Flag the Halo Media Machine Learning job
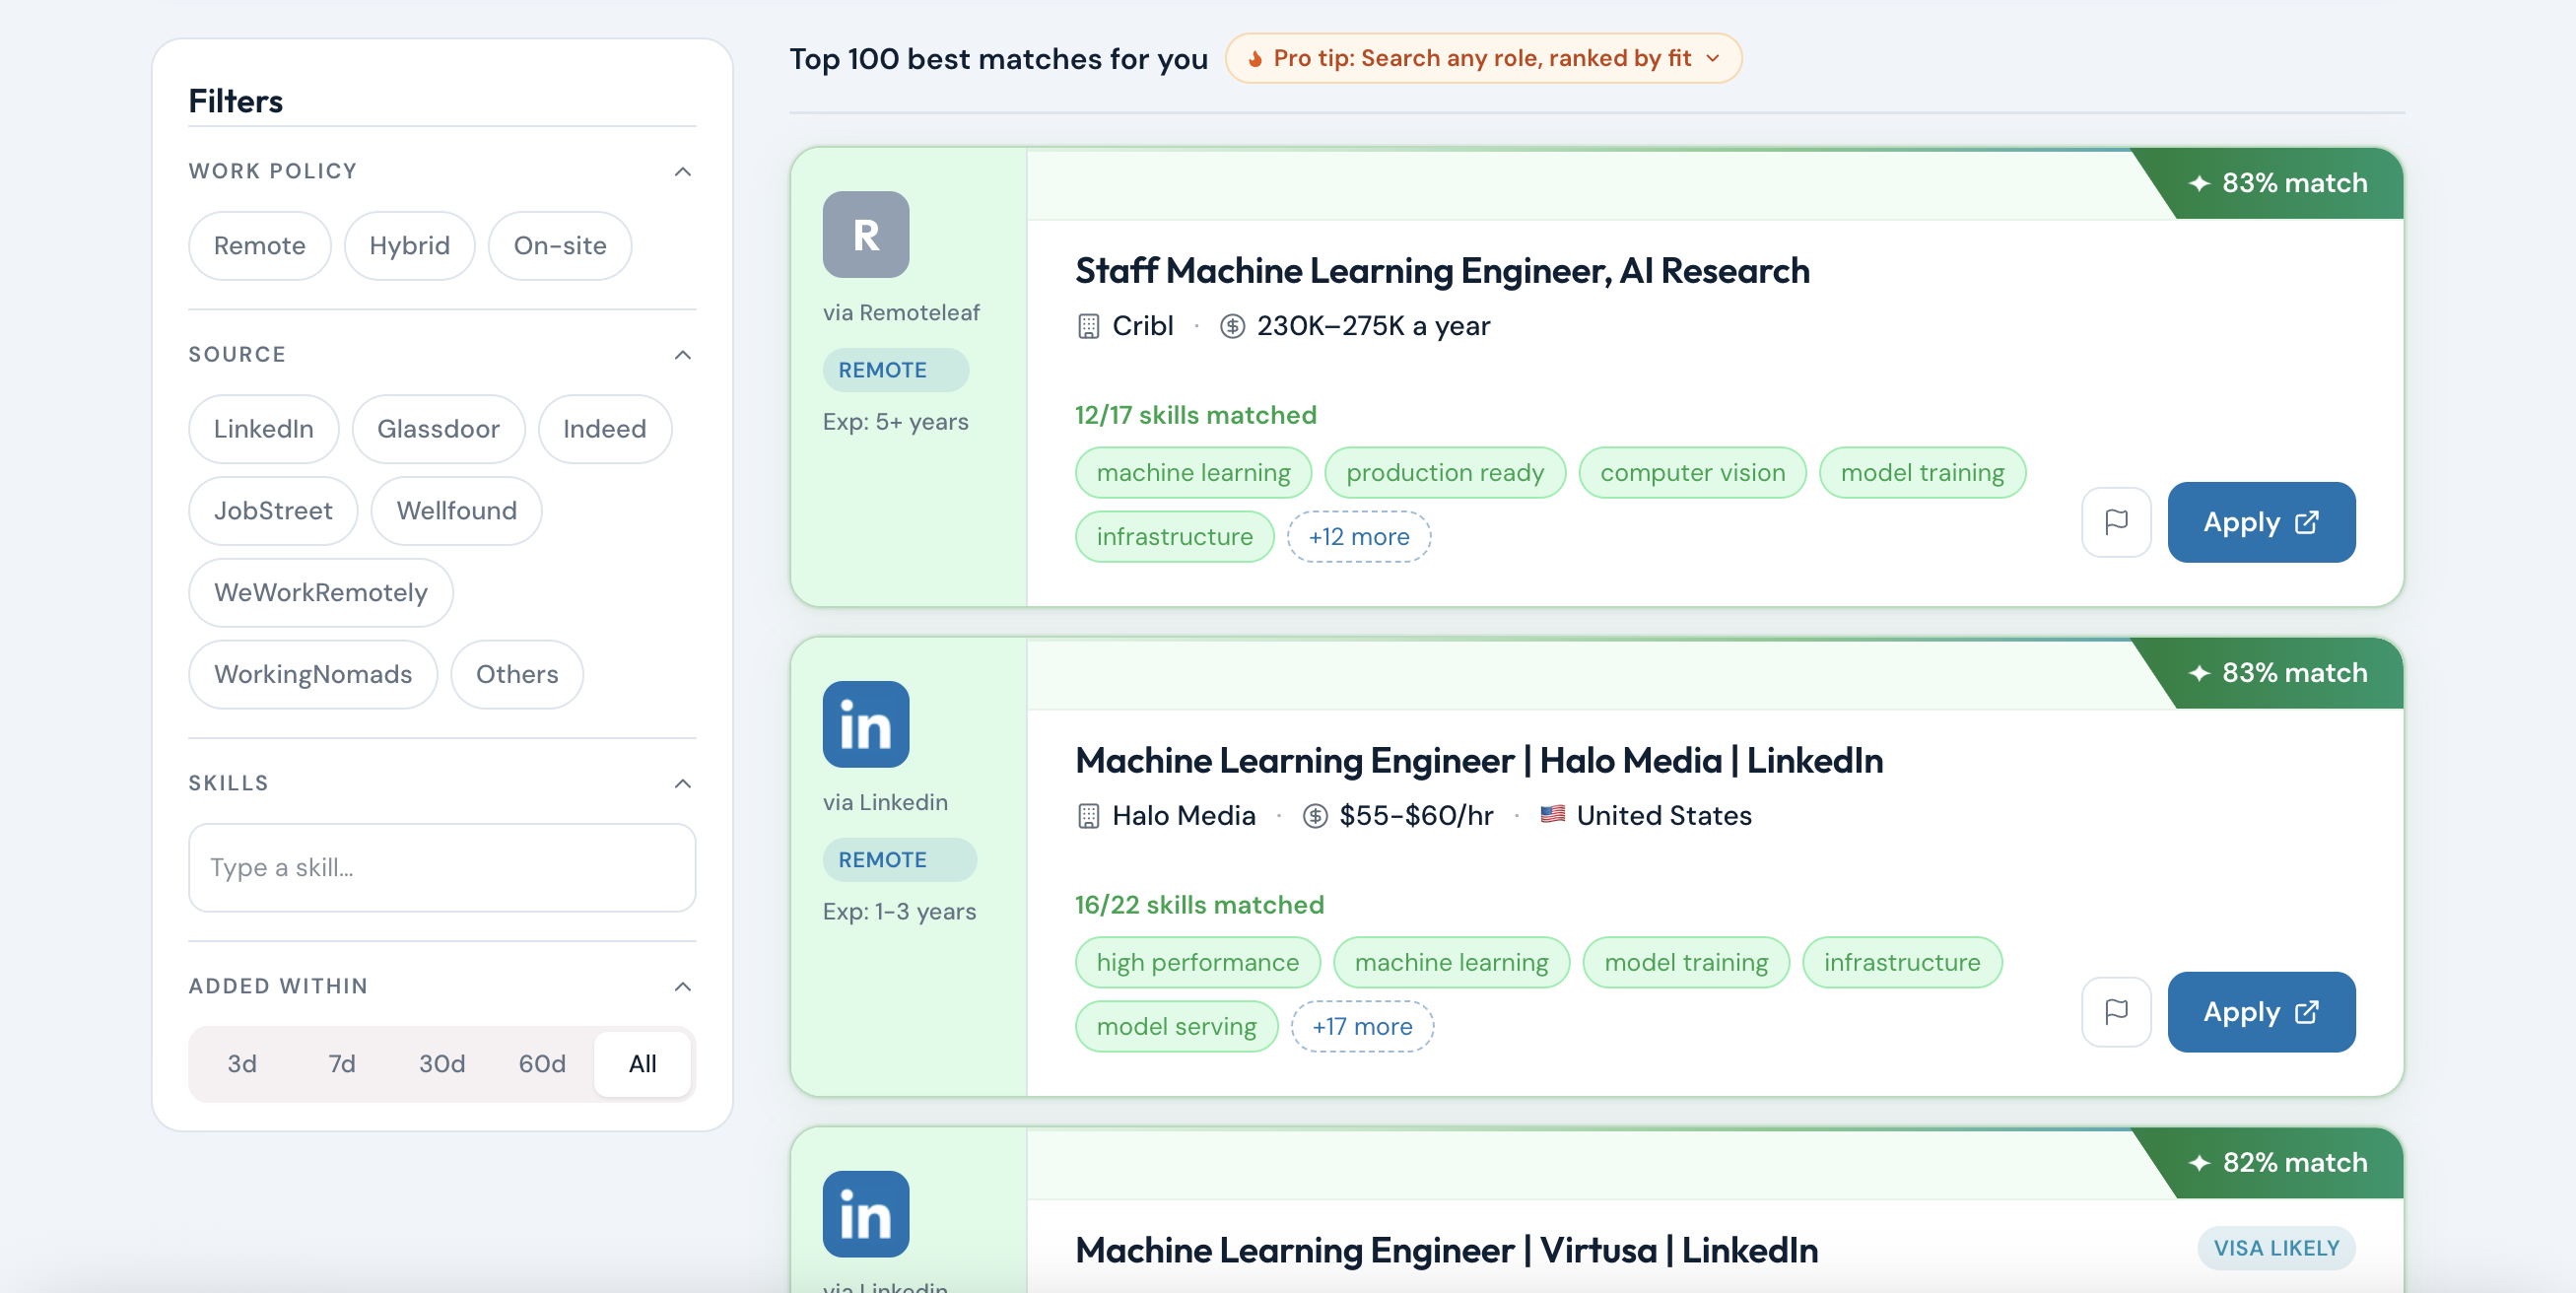The height and width of the screenshot is (1293, 2576). 2115,1011
